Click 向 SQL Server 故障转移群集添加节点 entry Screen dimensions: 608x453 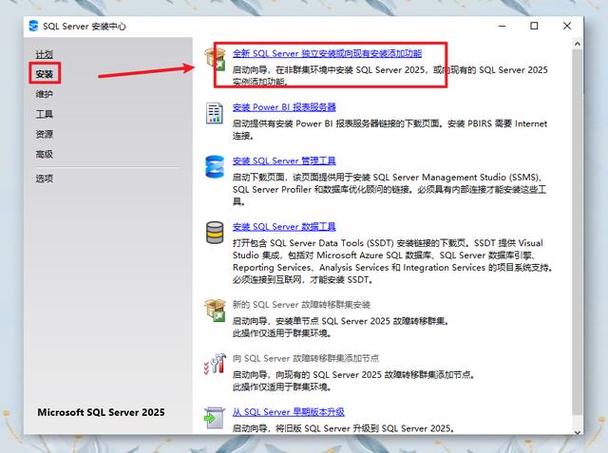[x=306, y=358]
